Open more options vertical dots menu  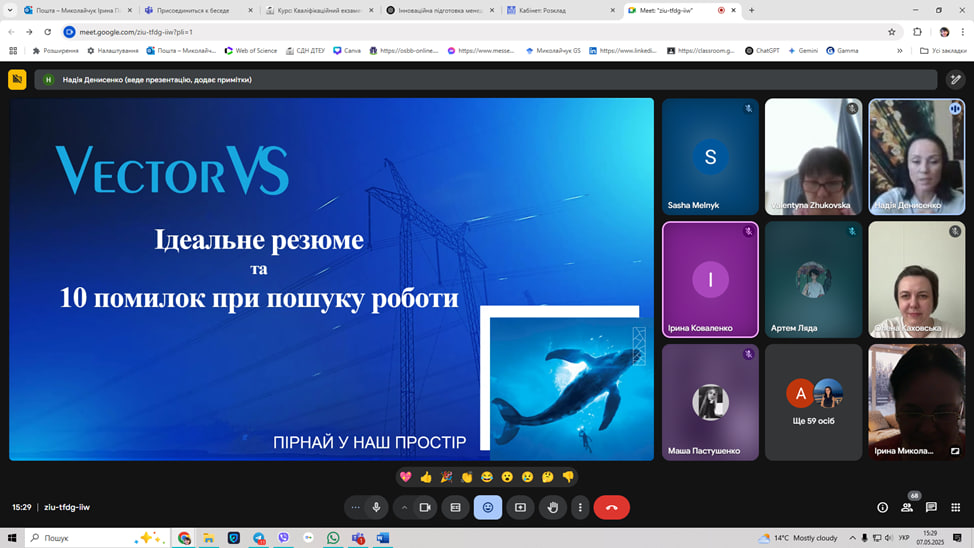580,508
